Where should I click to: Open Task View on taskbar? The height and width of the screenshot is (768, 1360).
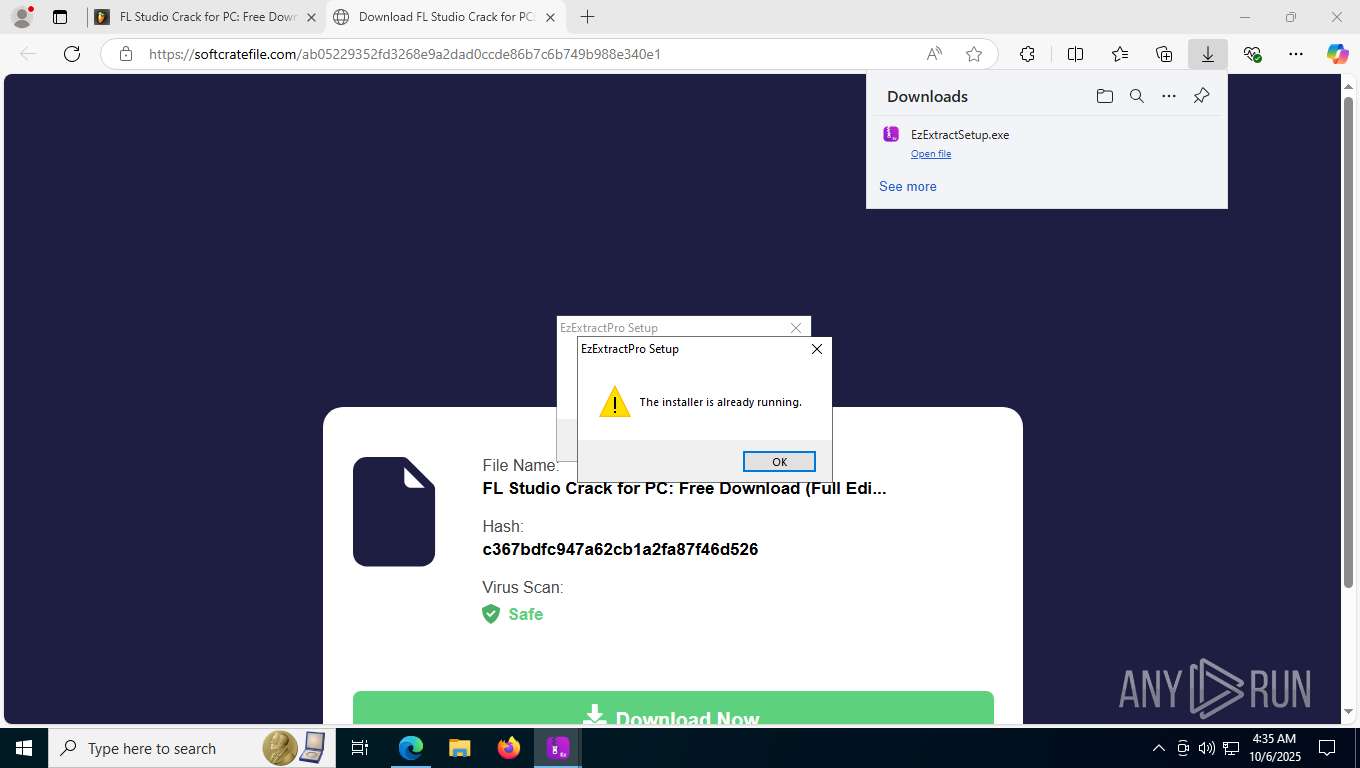[360, 748]
